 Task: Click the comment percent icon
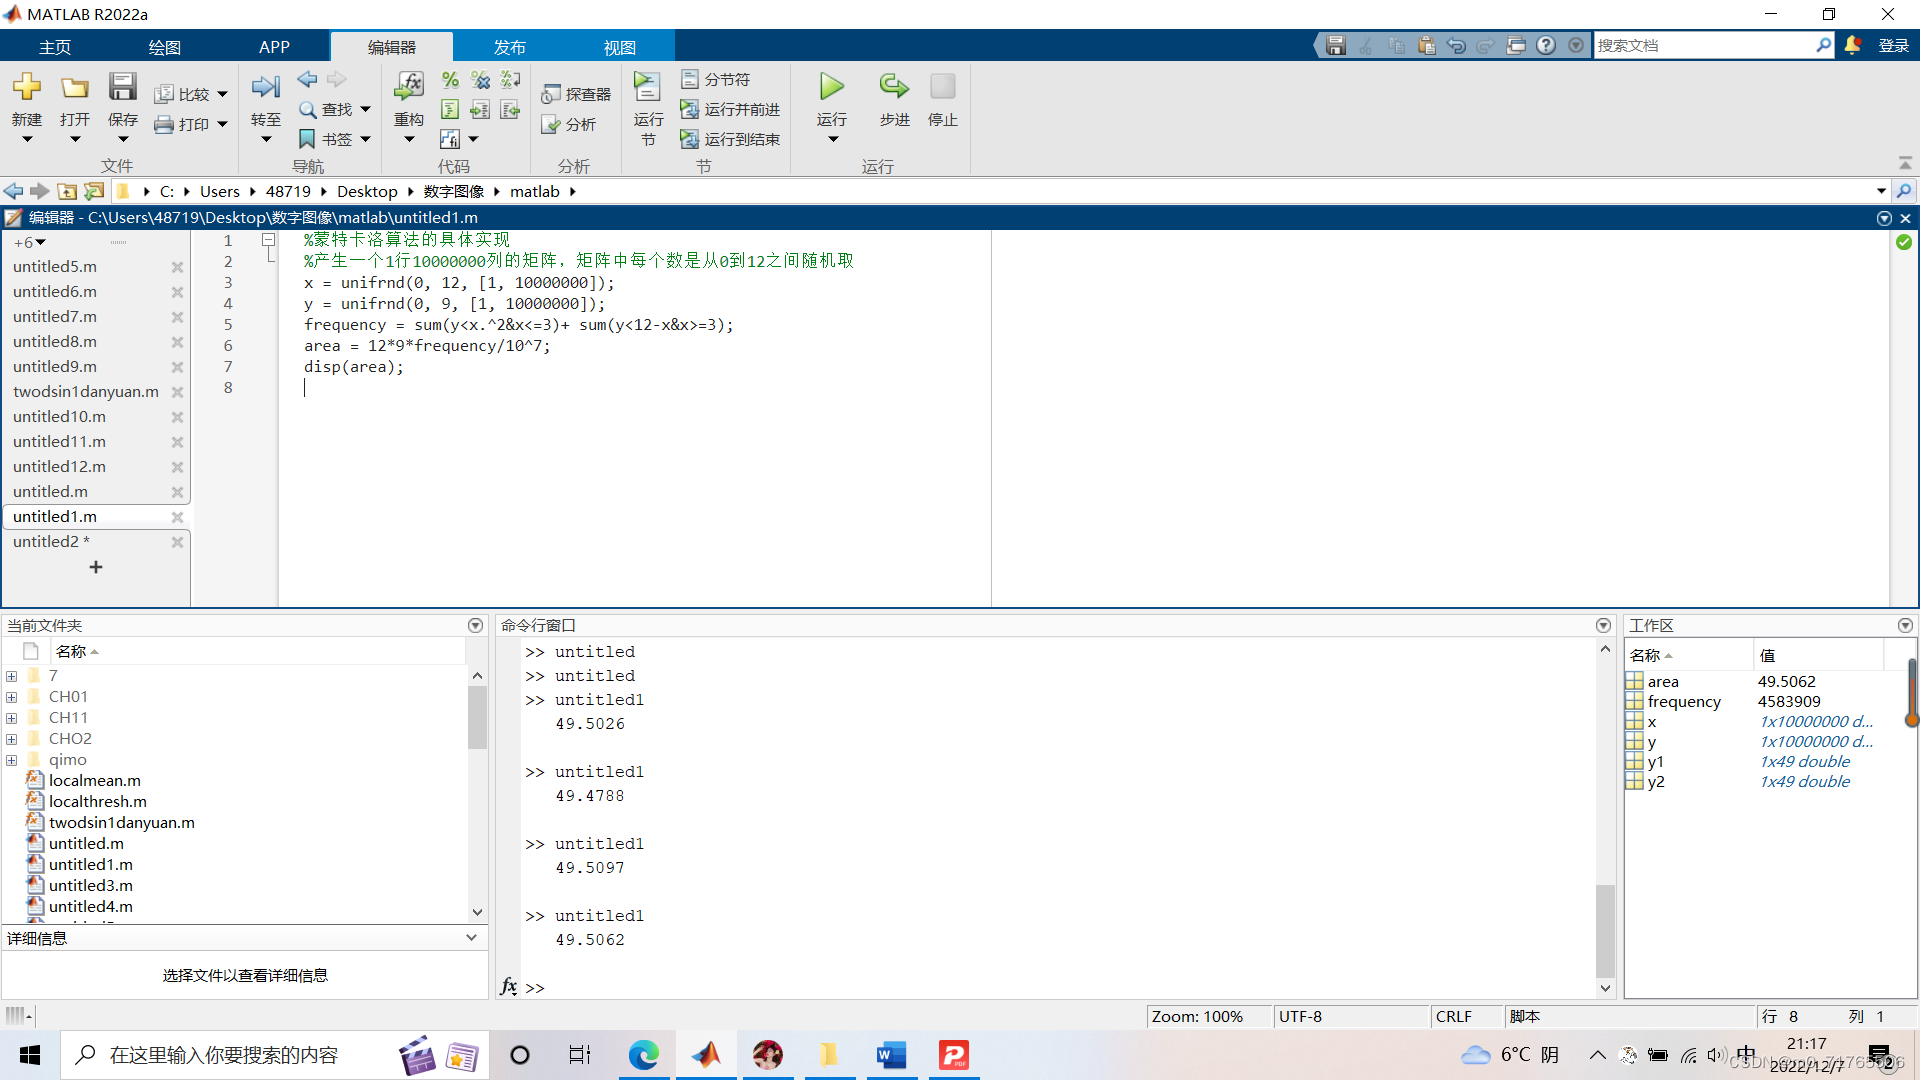pyautogui.click(x=450, y=80)
